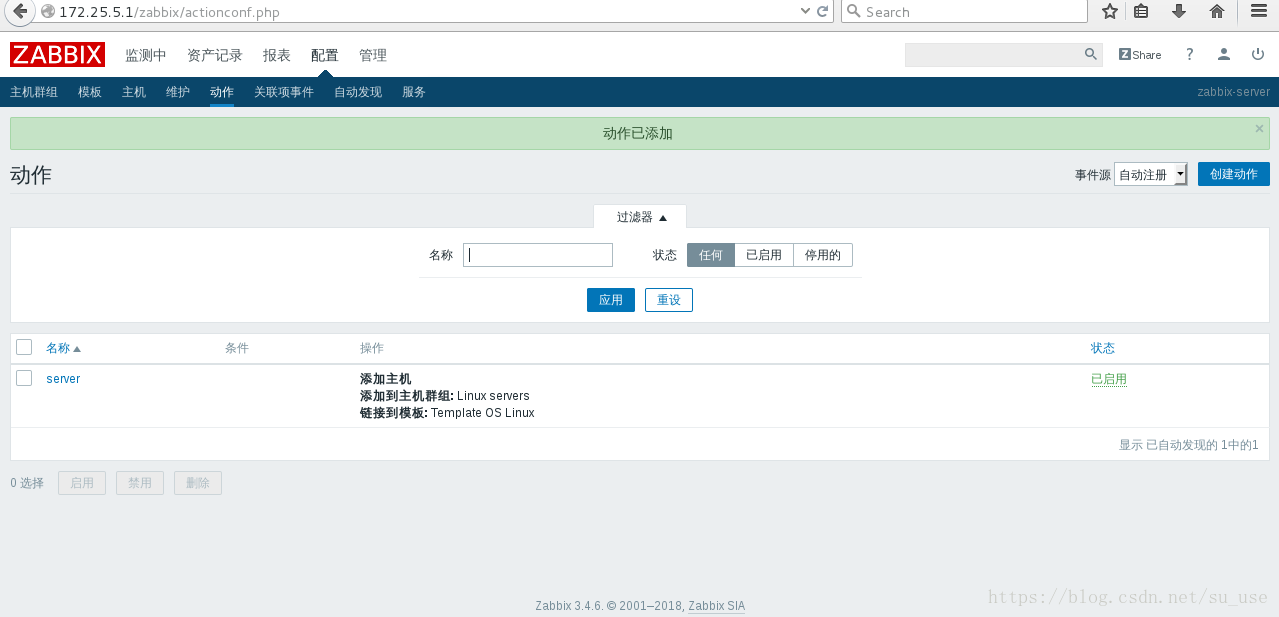Click the 名称 filter text field
Image resolution: width=1279 pixels, height=617 pixels.
coord(538,255)
